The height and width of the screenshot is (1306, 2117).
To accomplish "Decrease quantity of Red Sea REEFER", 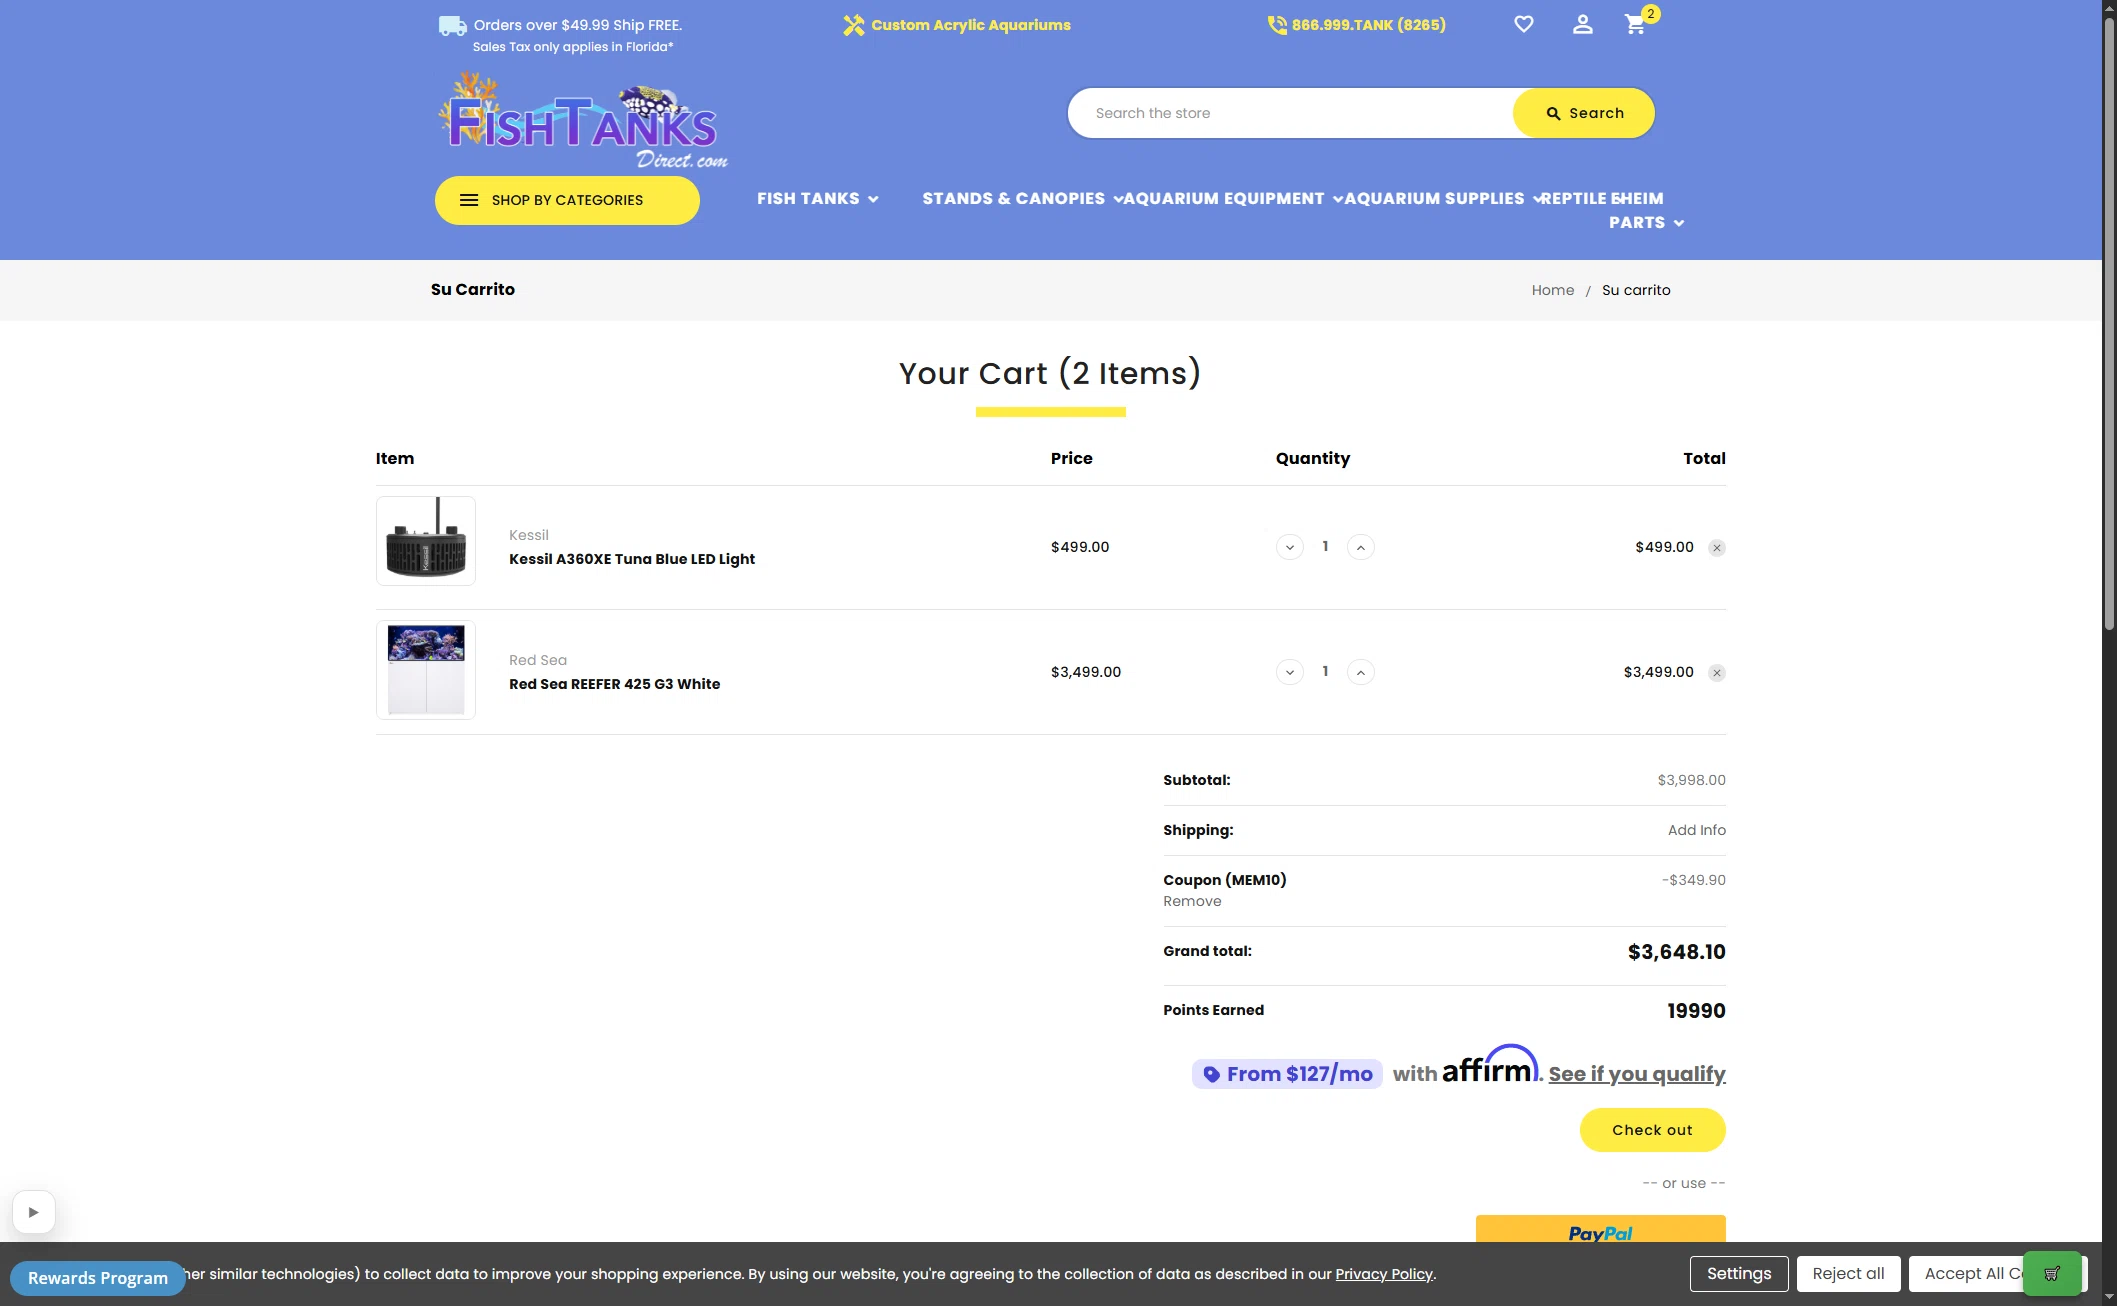I will tap(1290, 672).
